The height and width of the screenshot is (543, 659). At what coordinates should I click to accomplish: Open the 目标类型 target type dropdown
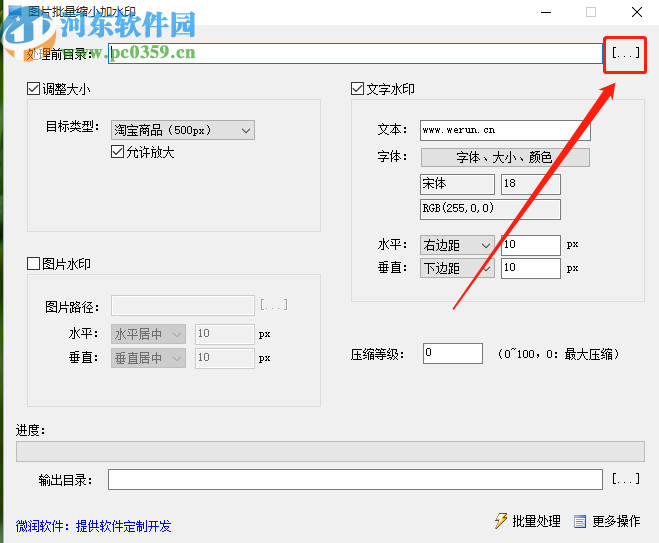click(183, 130)
